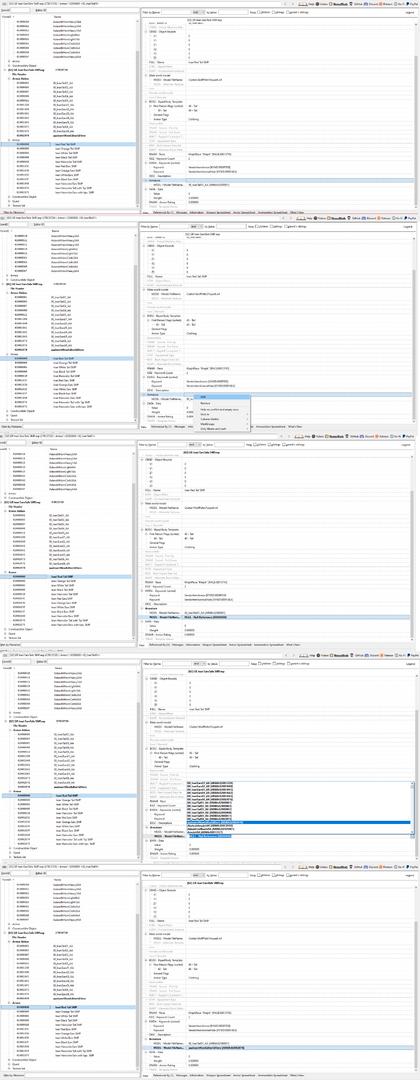The height and width of the screenshot is (1080, 420).
Task: Open Discord icon in the open-dropdown-list screenshot
Action: click(x=371, y=655)
